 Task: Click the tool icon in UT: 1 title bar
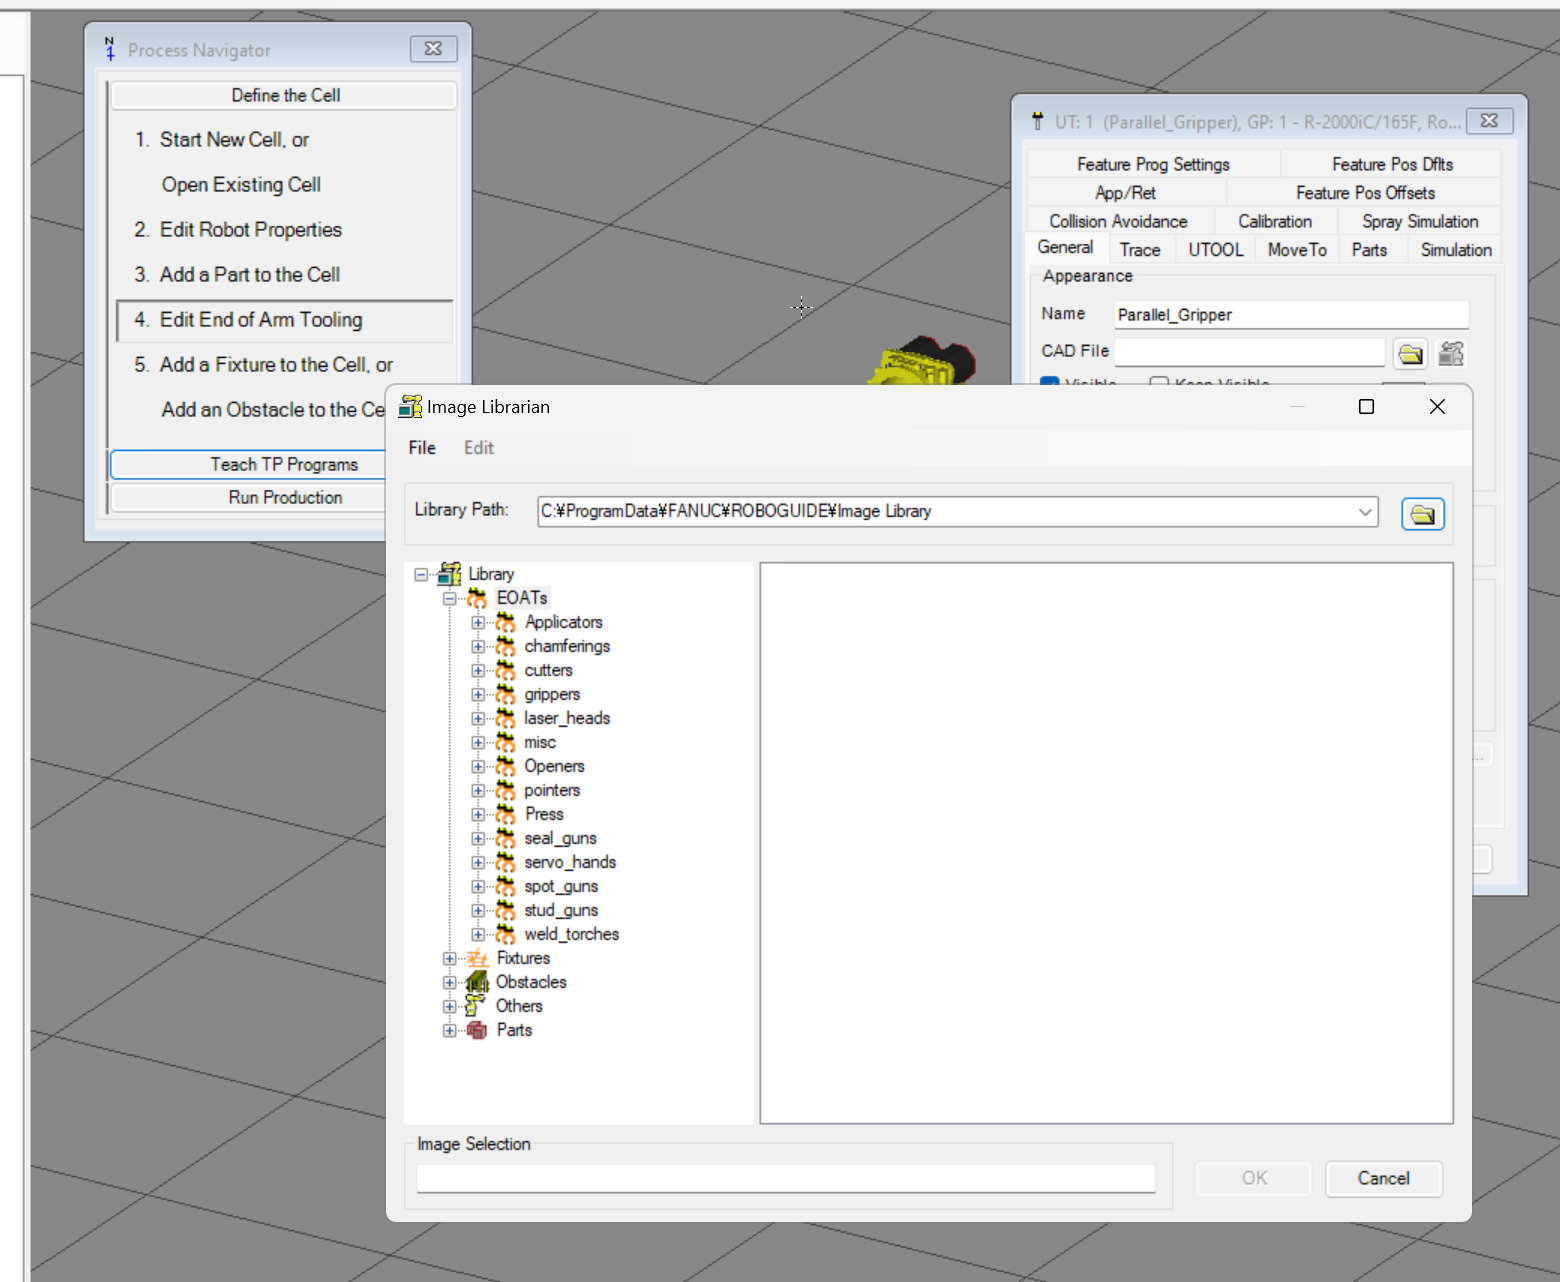click(1038, 121)
